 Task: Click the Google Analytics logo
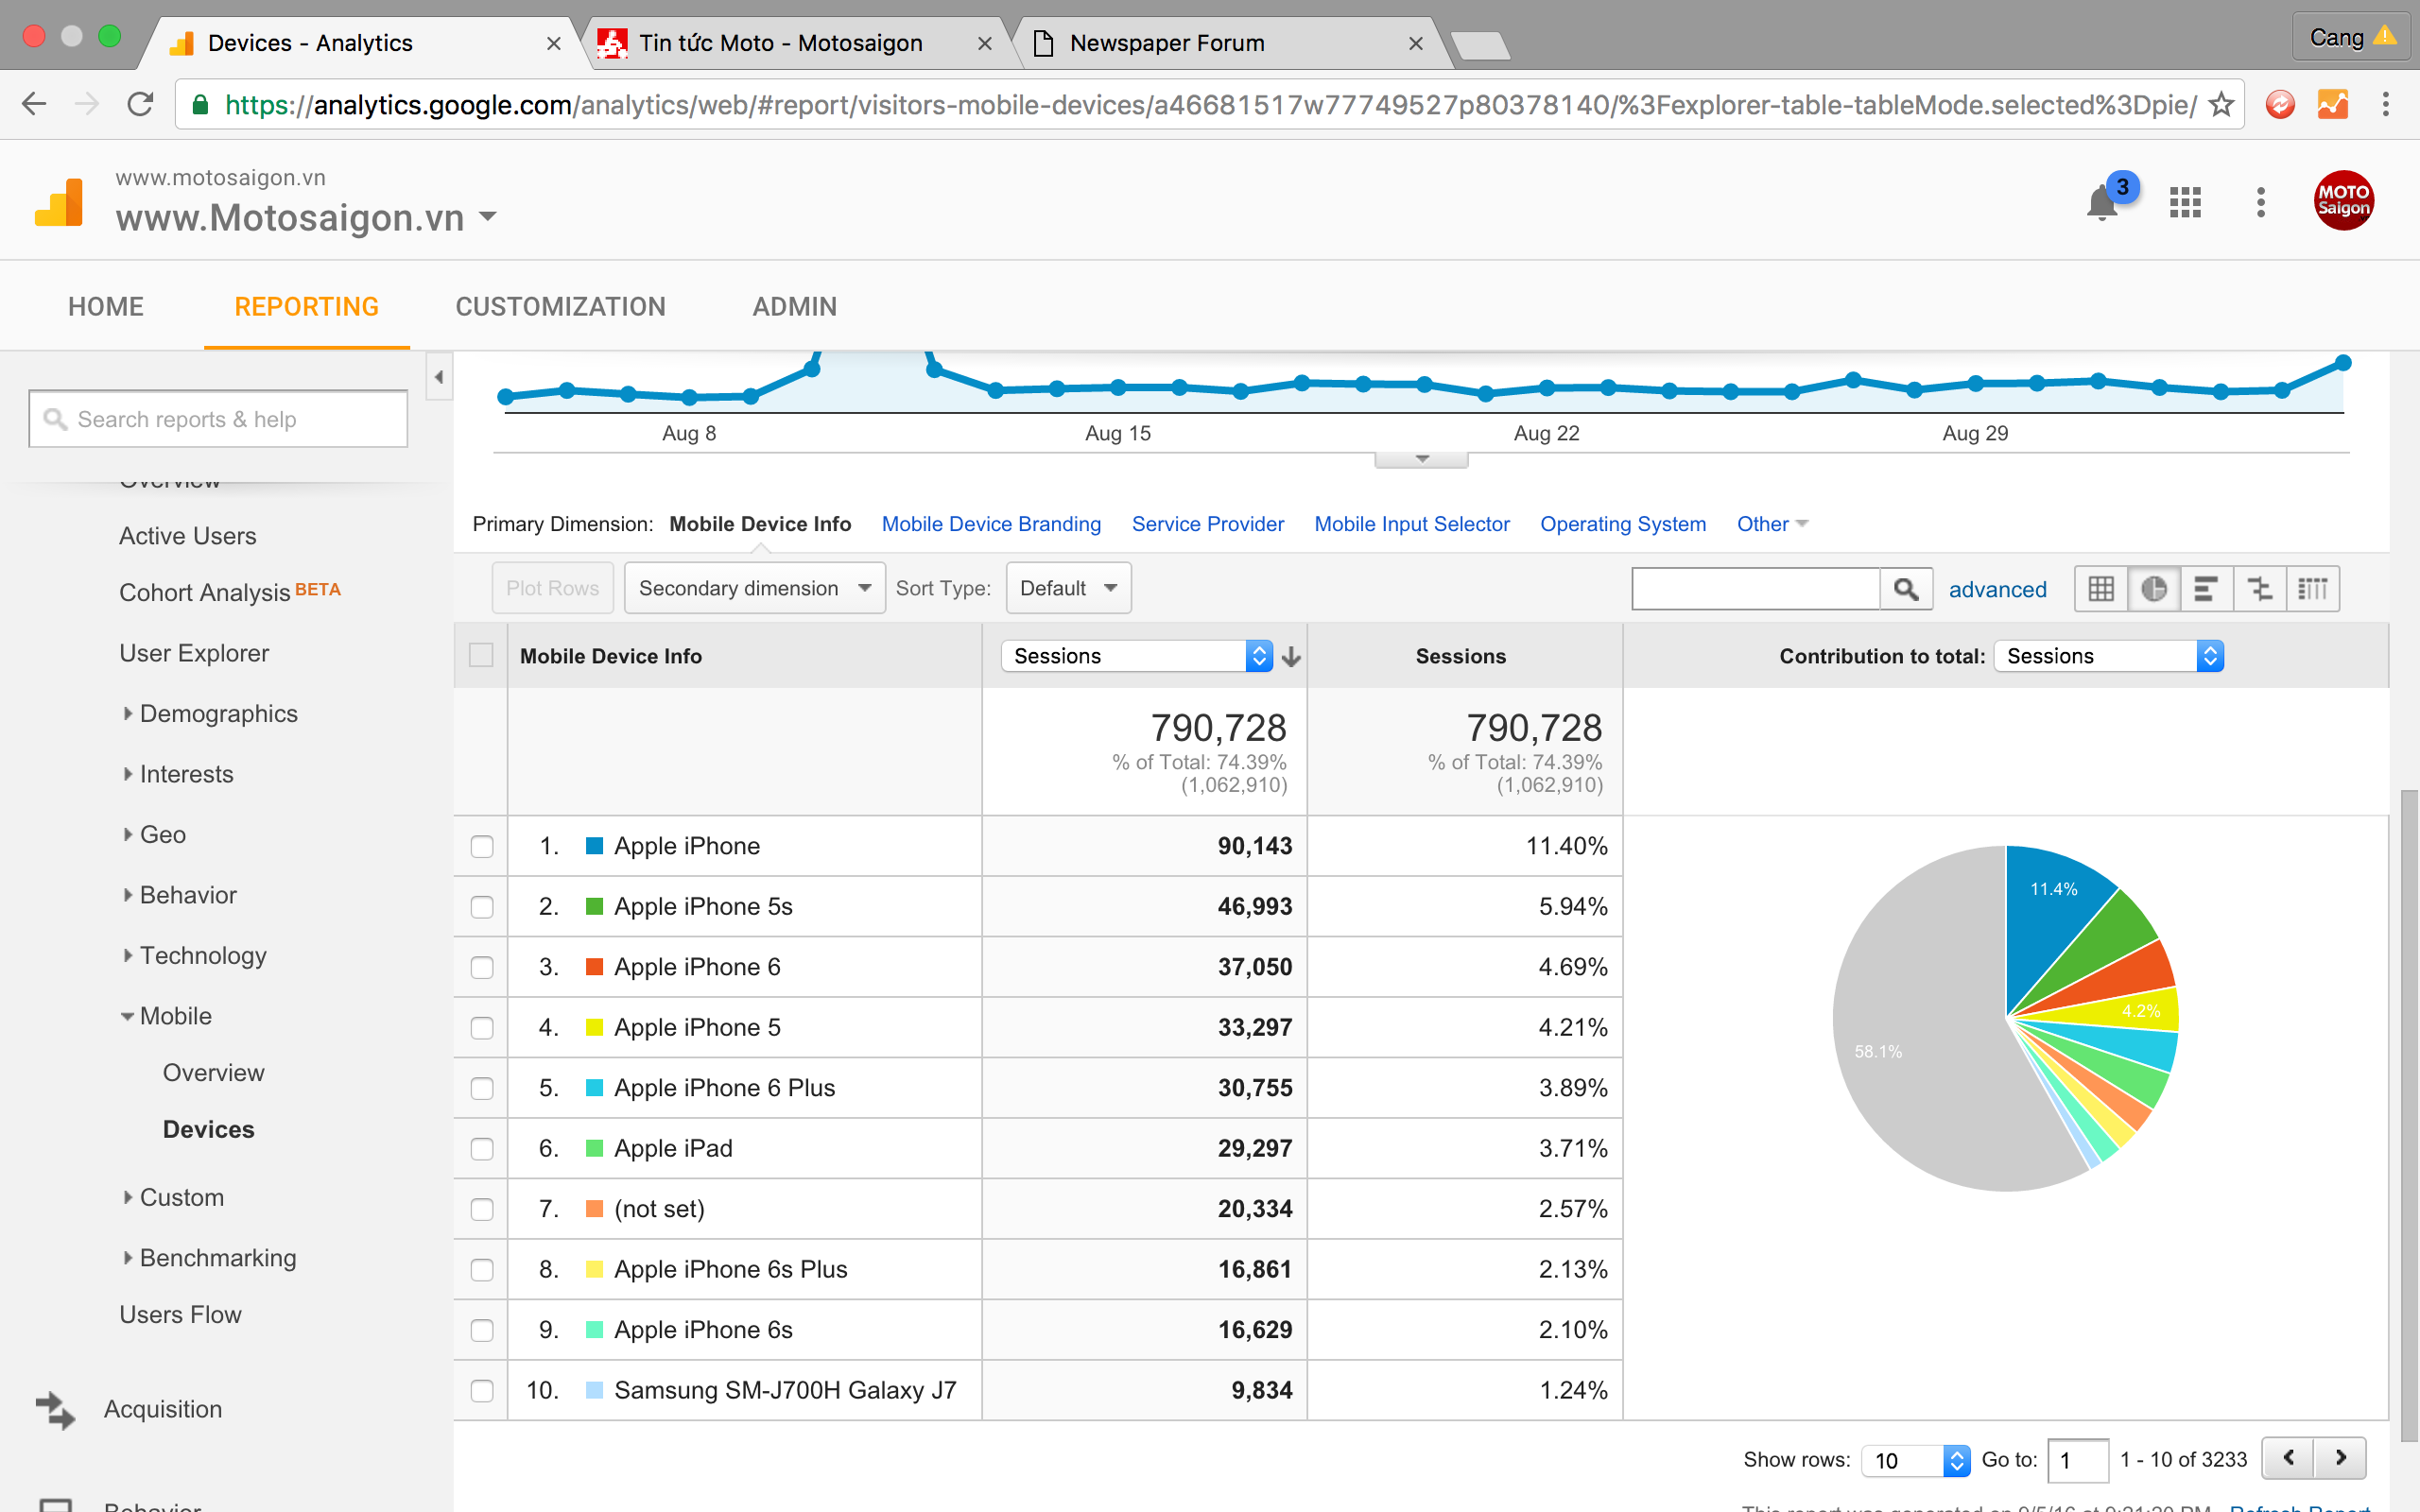click(59, 201)
